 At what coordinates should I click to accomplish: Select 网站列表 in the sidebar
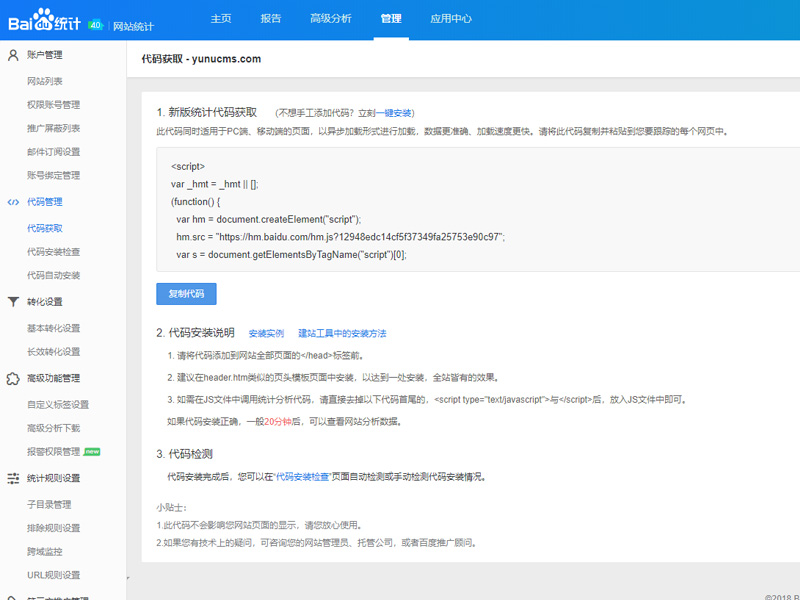tap(45, 80)
